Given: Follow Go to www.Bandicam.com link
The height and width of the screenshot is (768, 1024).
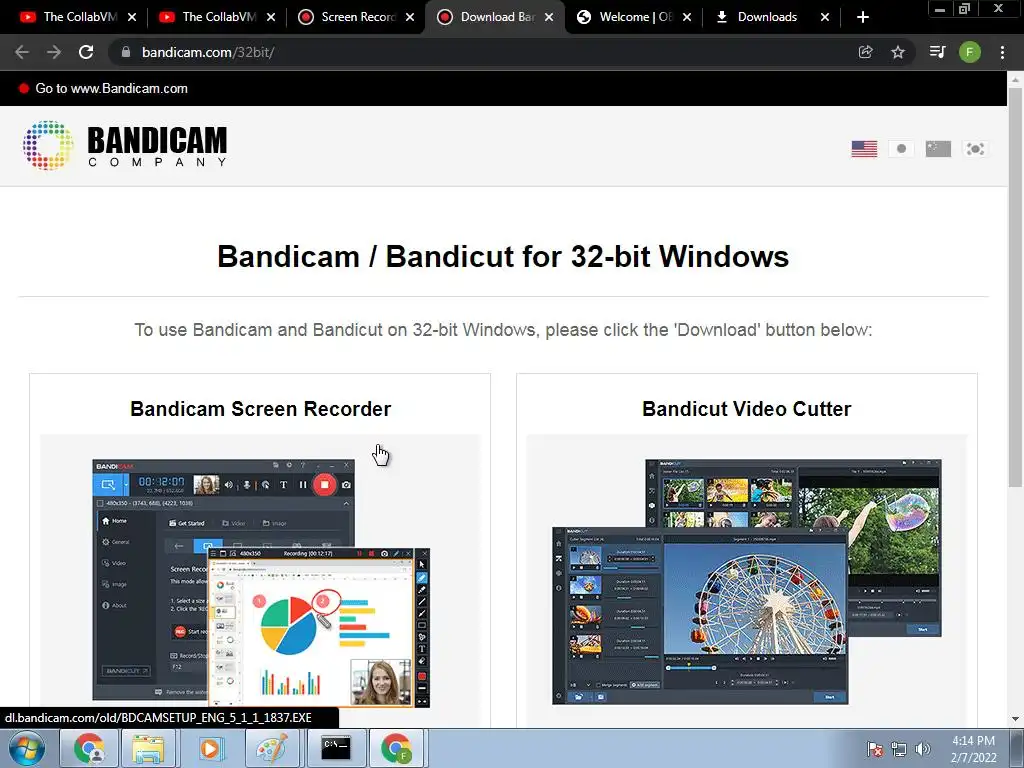Looking at the screenshot, I should click(x=111, y=88).
